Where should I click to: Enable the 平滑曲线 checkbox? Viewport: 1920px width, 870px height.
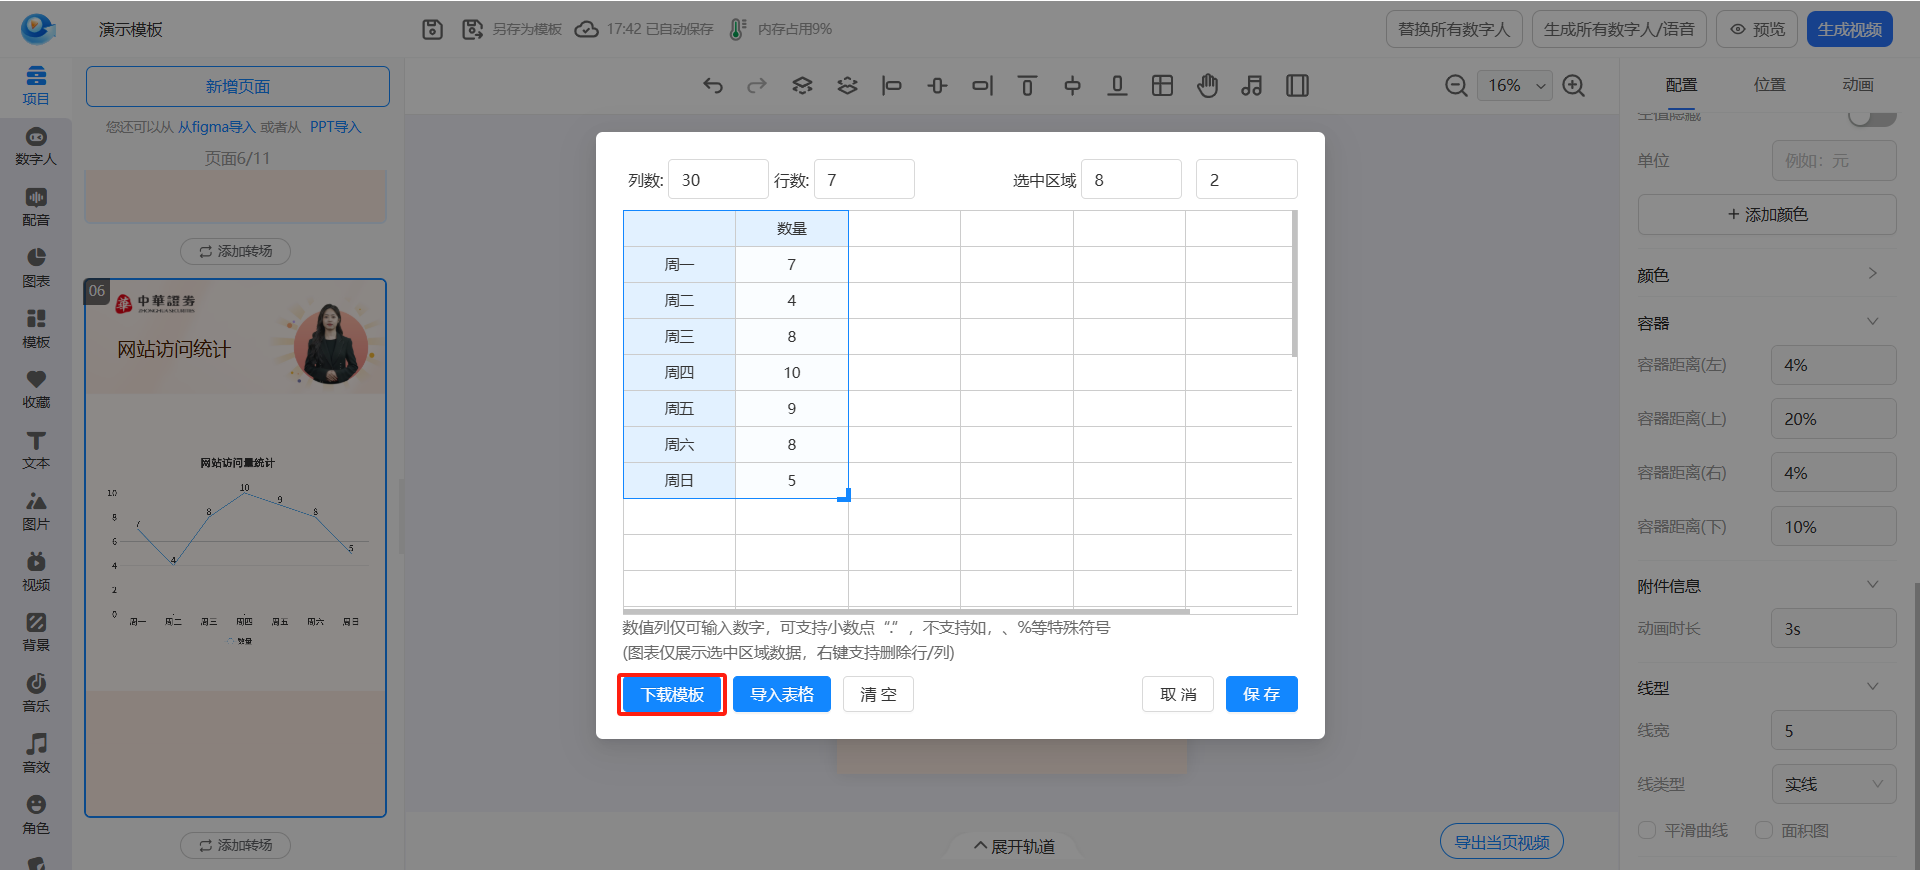1647,830
